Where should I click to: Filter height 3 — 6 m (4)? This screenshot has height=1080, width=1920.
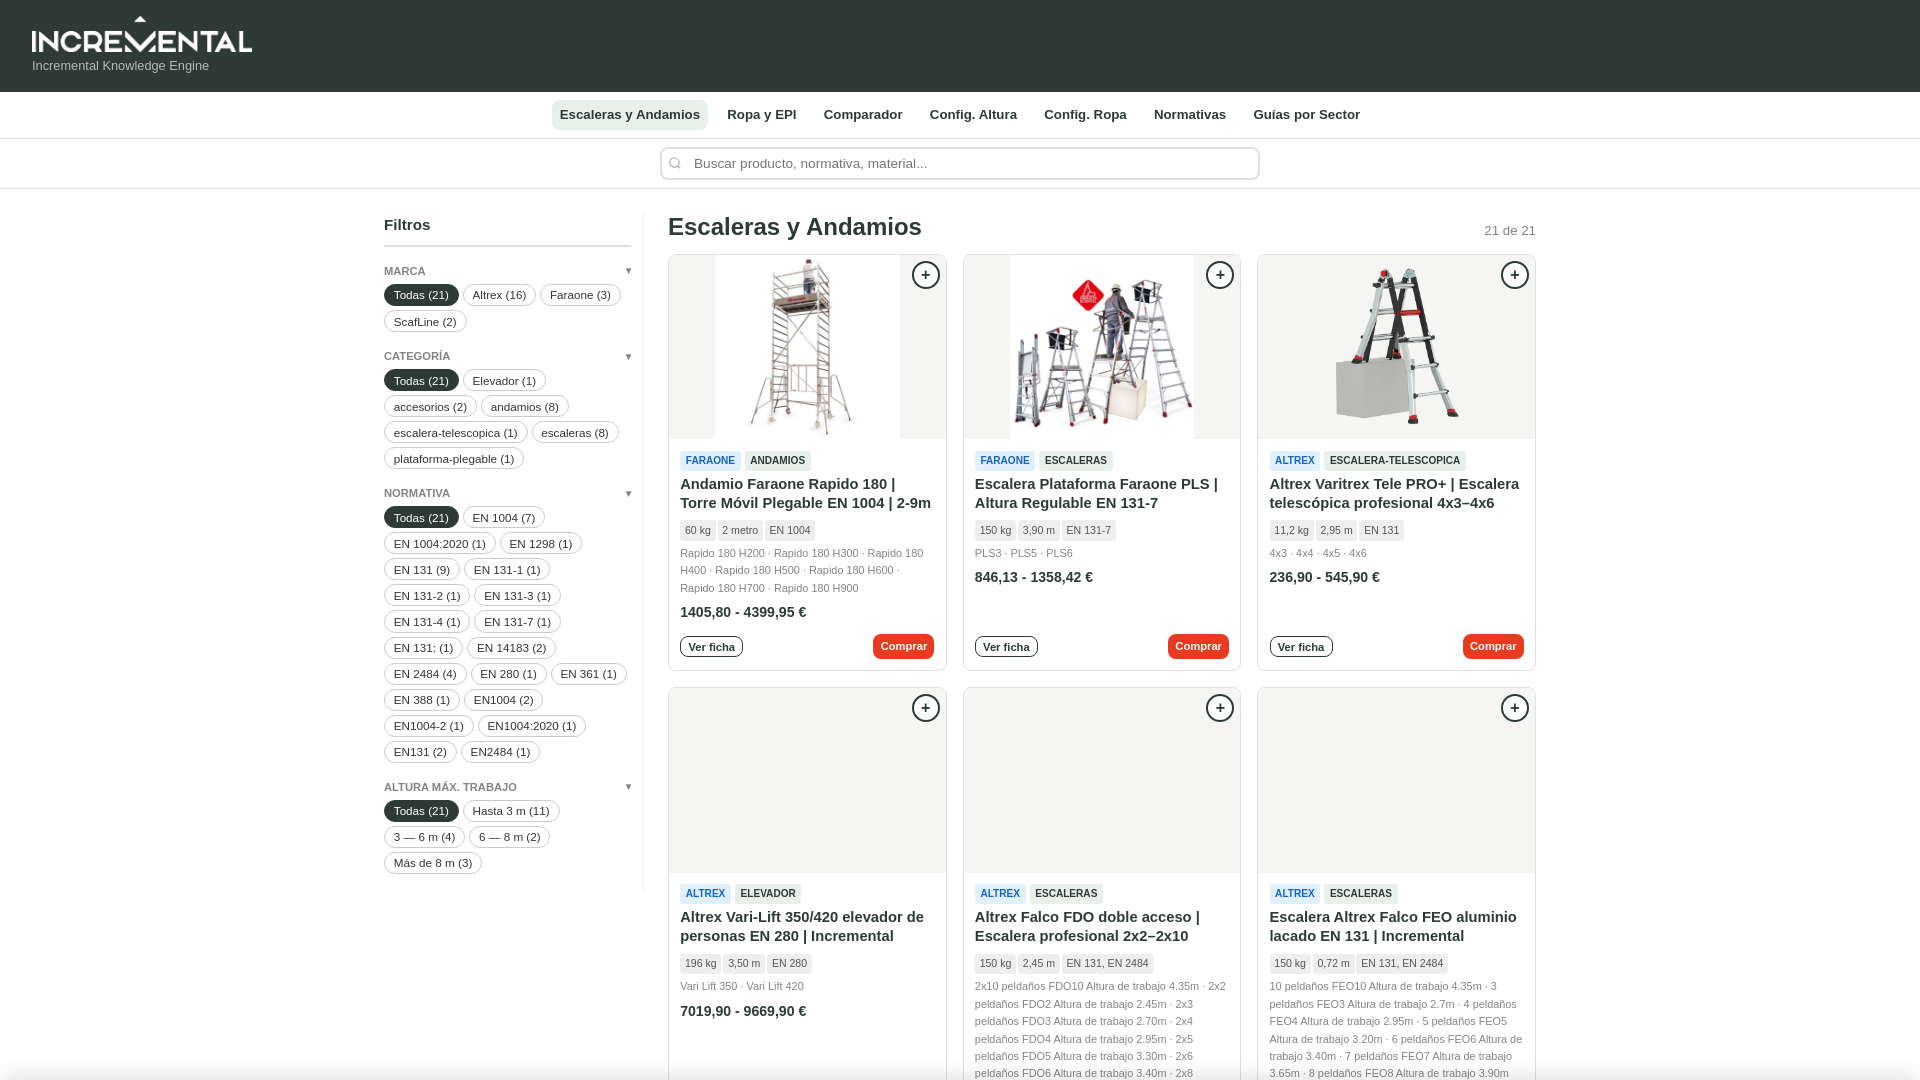pyautogui.click(x=424, y=837)
